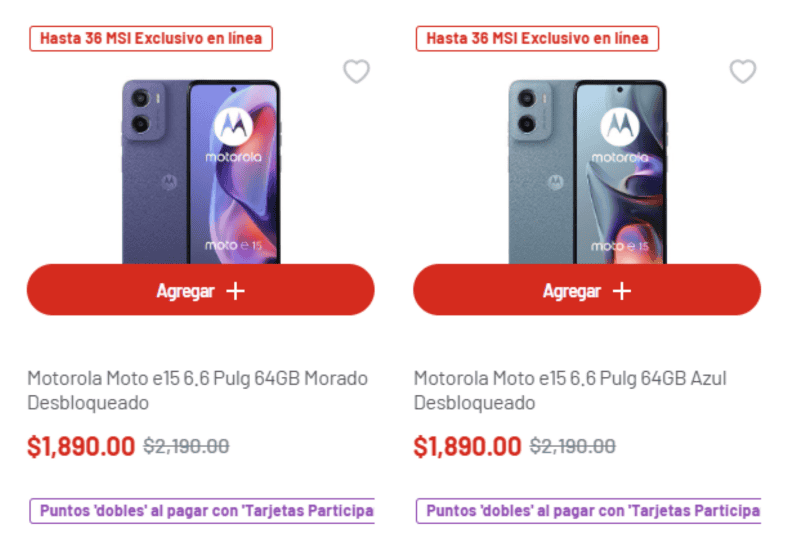Screen dimensions: 800x533
Task: Open the blue Moto e15 product image
Action: 587,170
